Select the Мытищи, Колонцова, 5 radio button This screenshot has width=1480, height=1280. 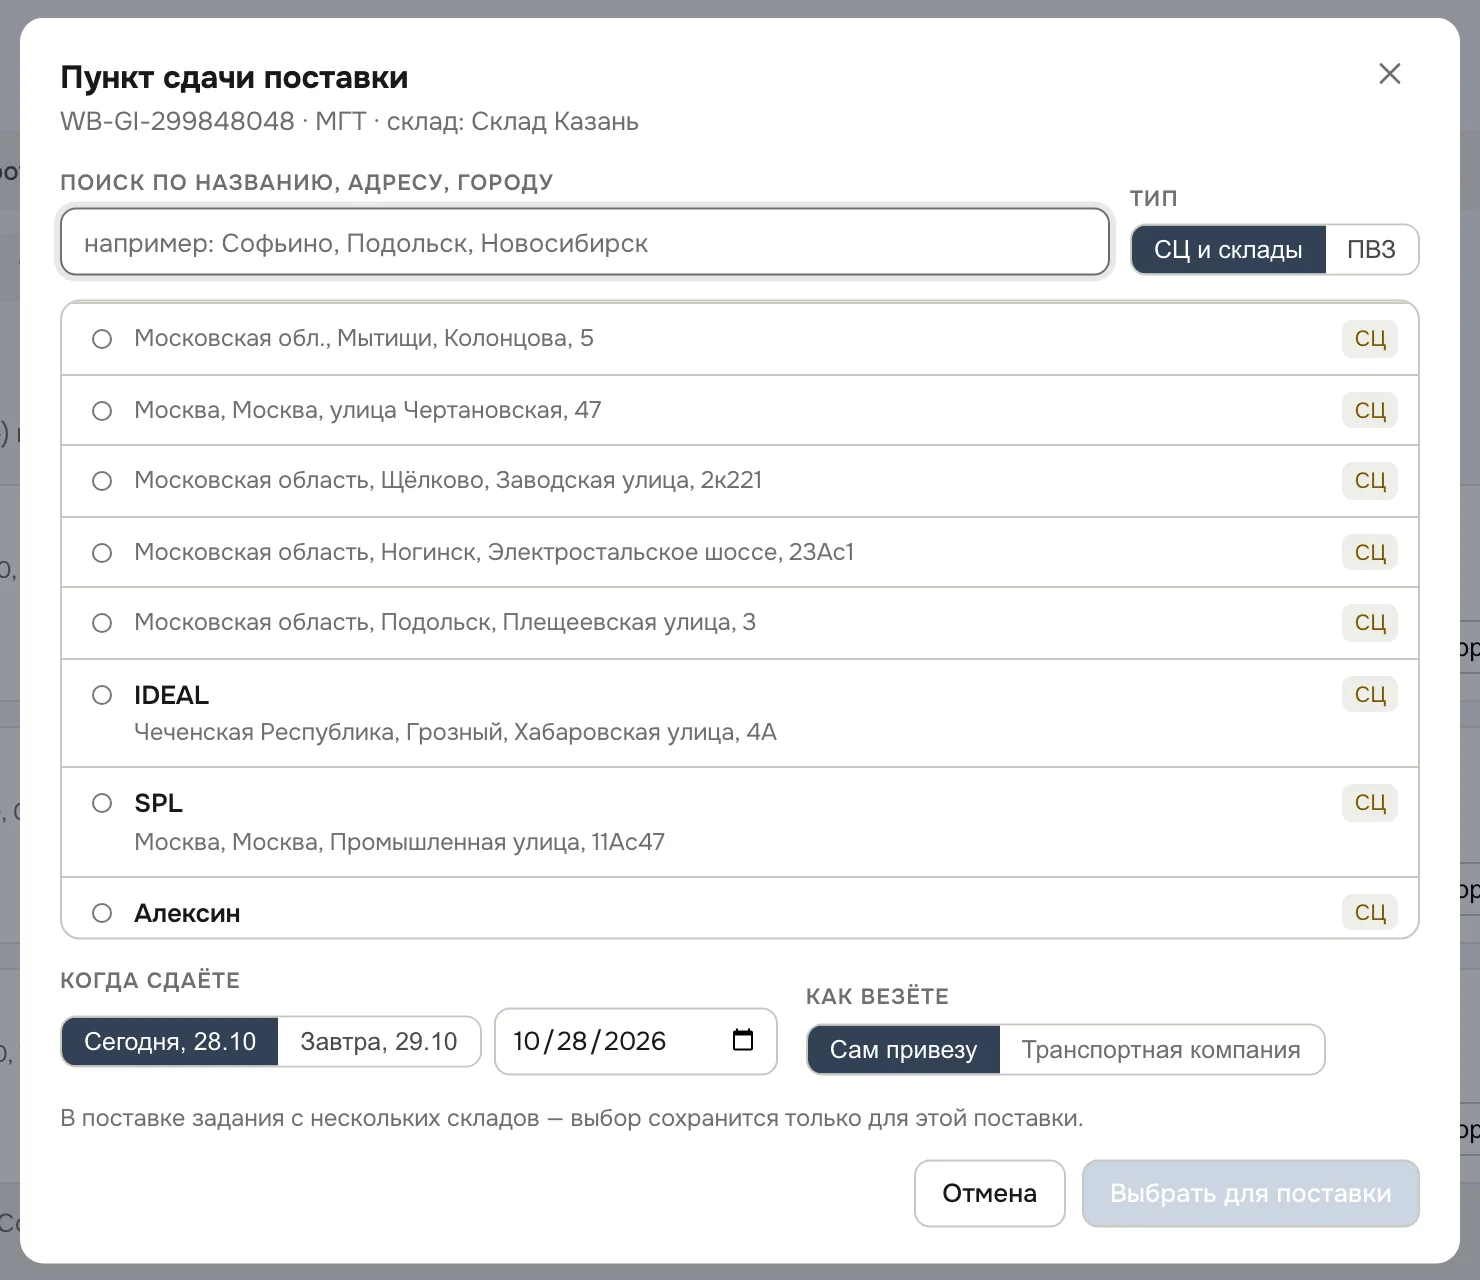[102, 339]
